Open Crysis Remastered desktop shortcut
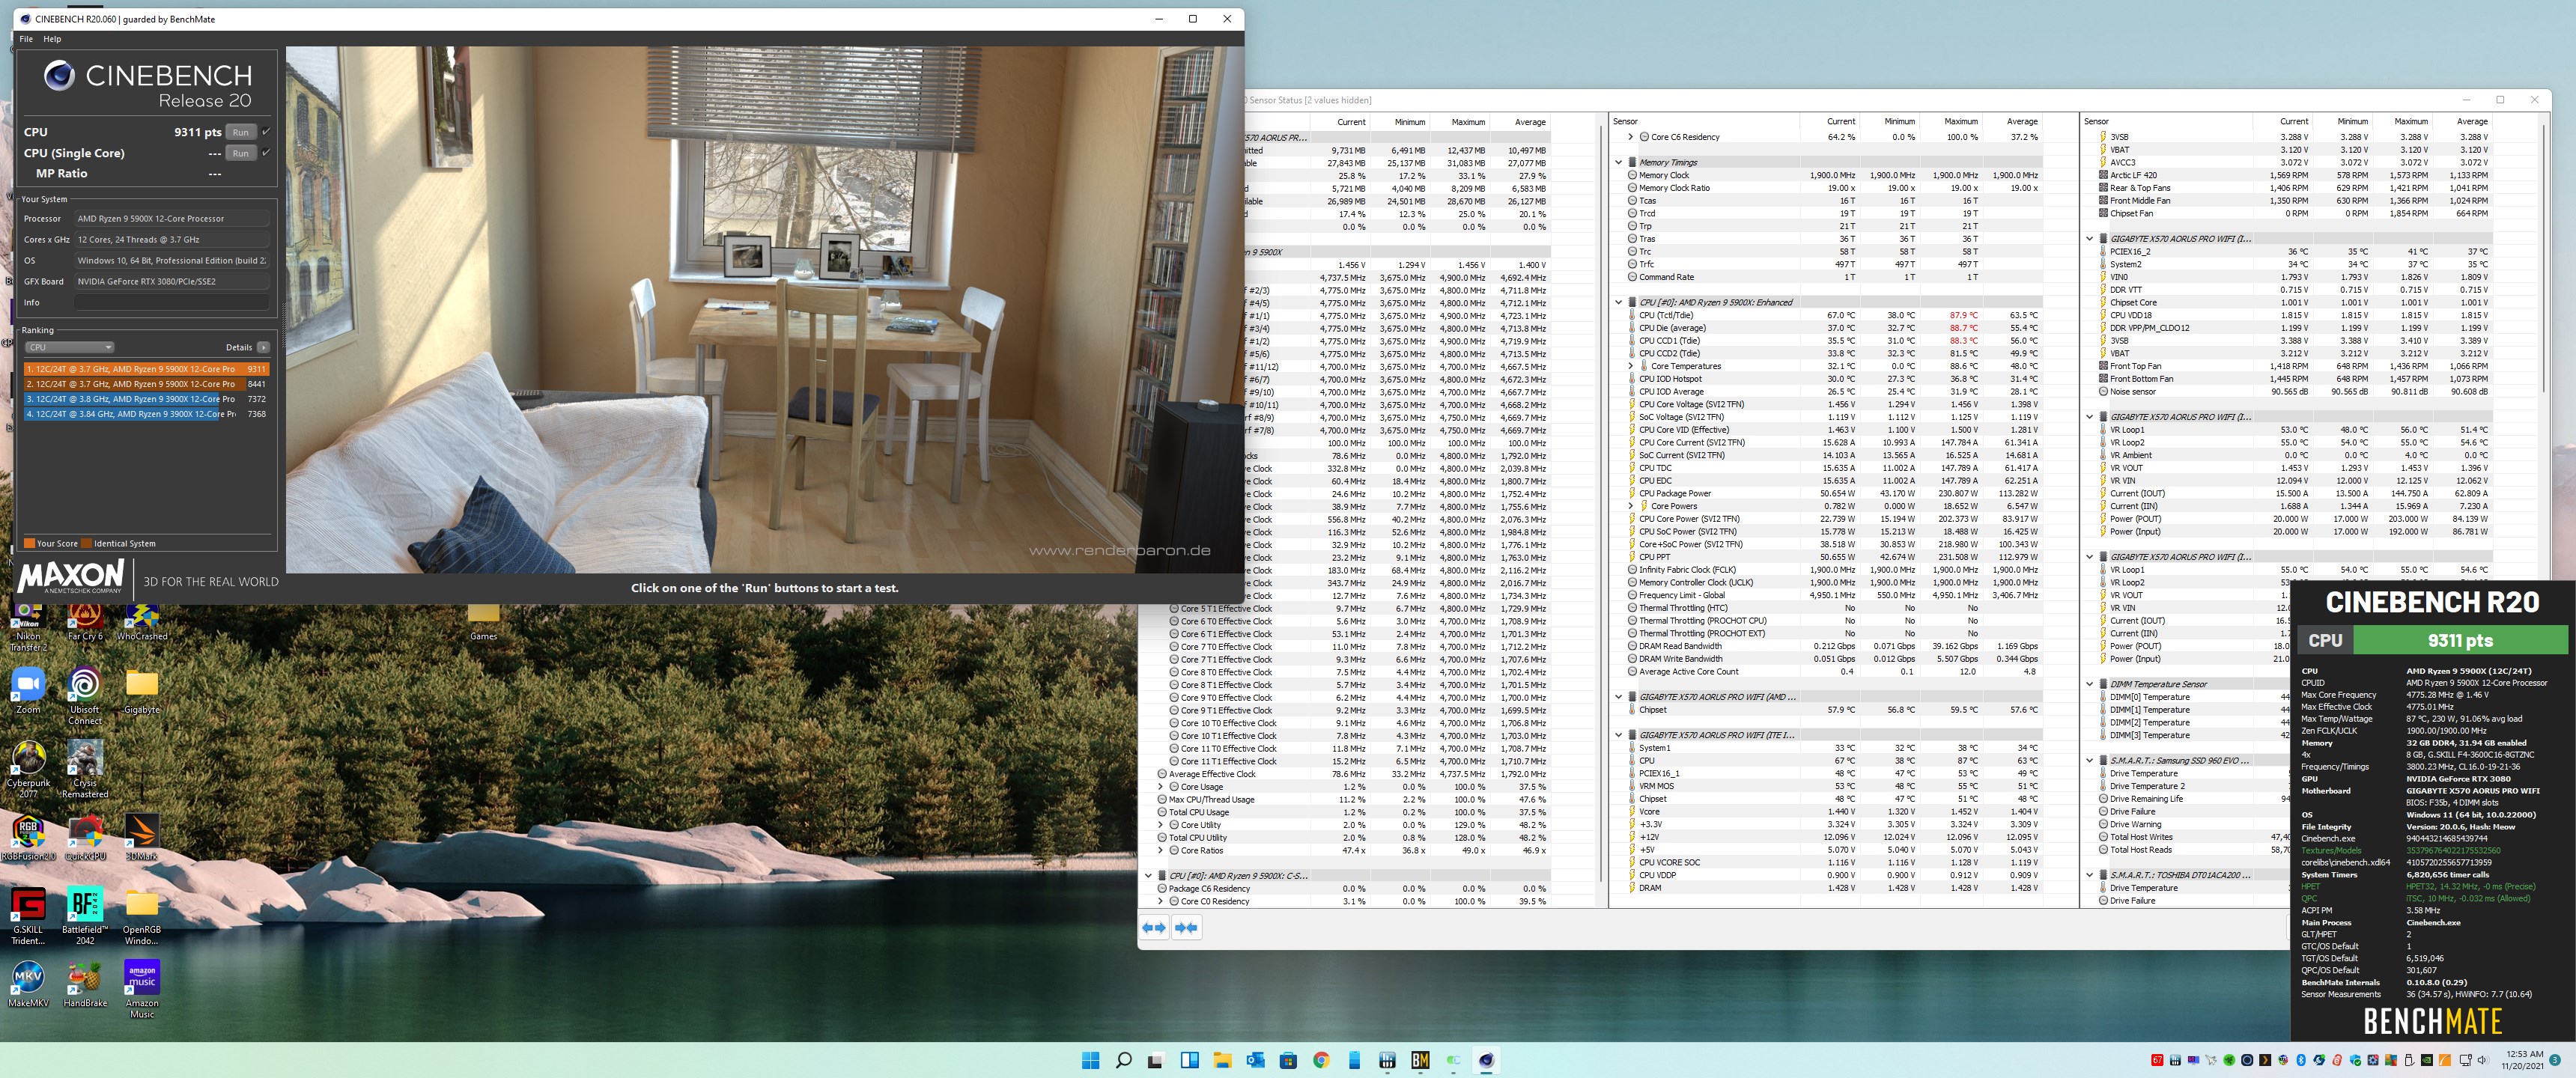This screenshot has height=1078, width=2576. coord(85,770)
